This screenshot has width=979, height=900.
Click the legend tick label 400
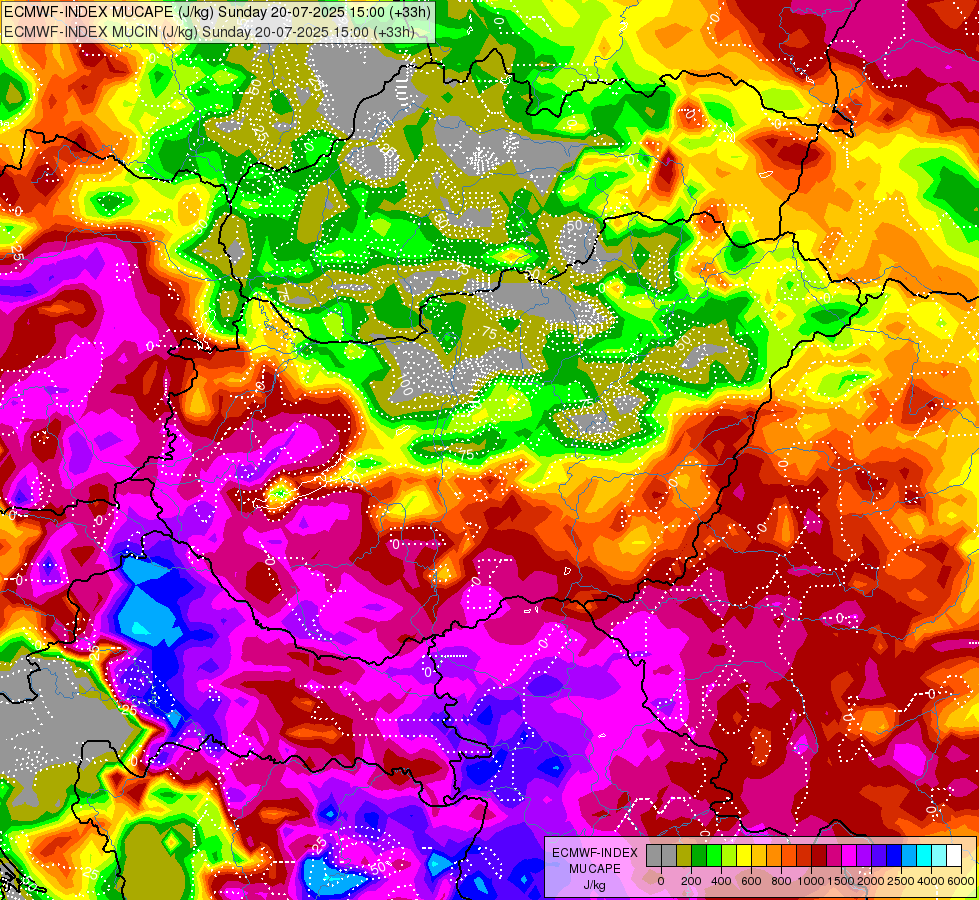click(x=721, y=881)
